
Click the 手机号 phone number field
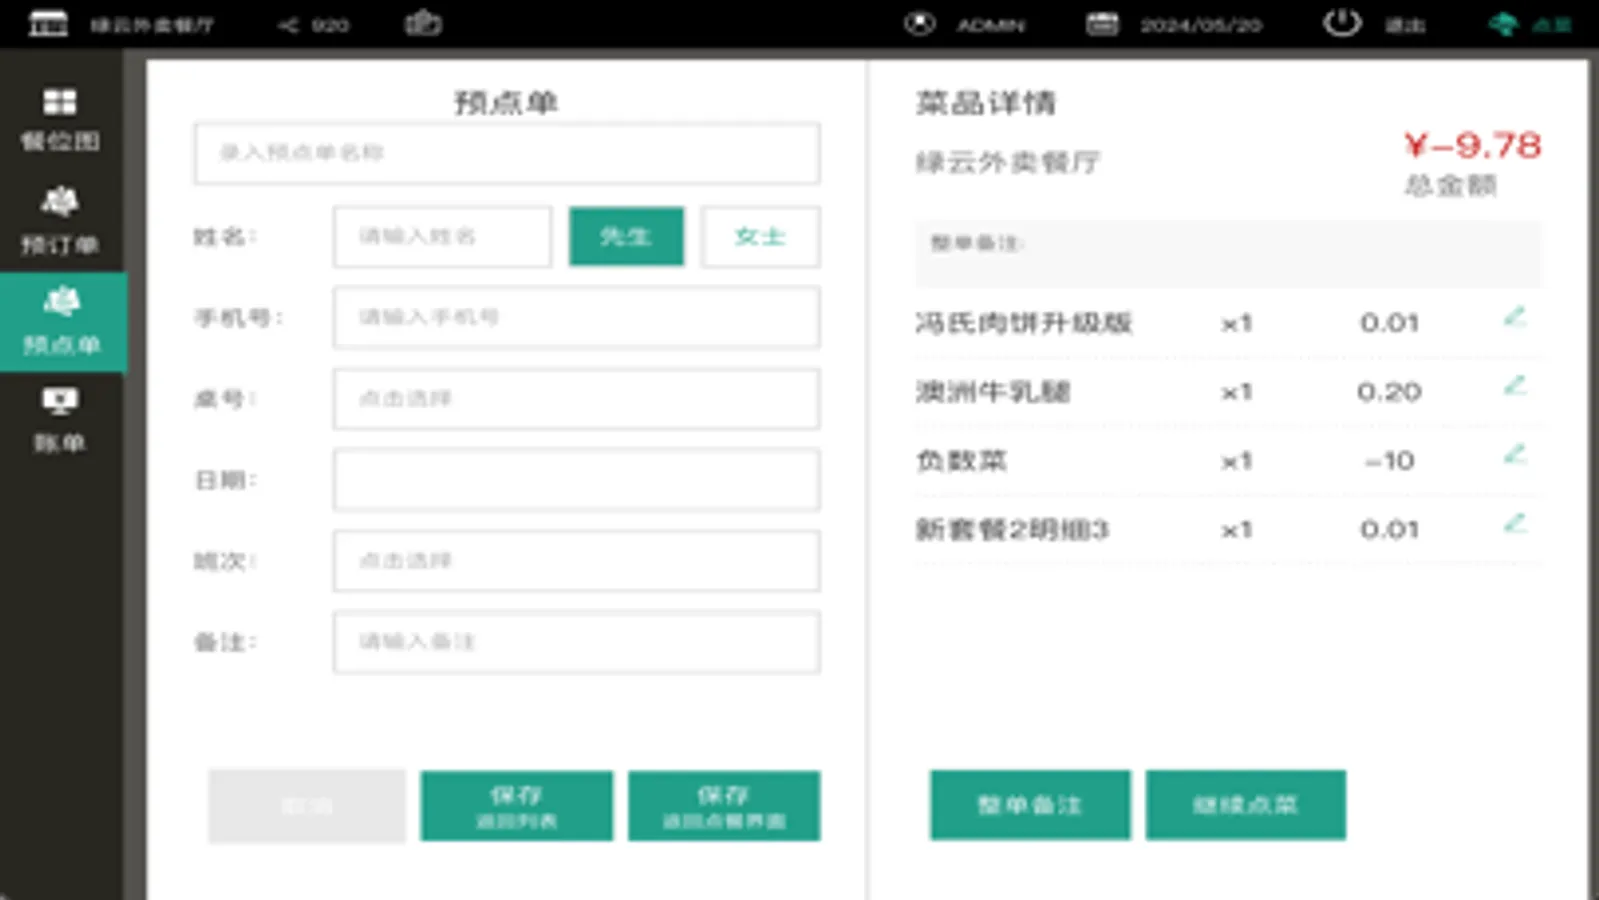point(576,318)
